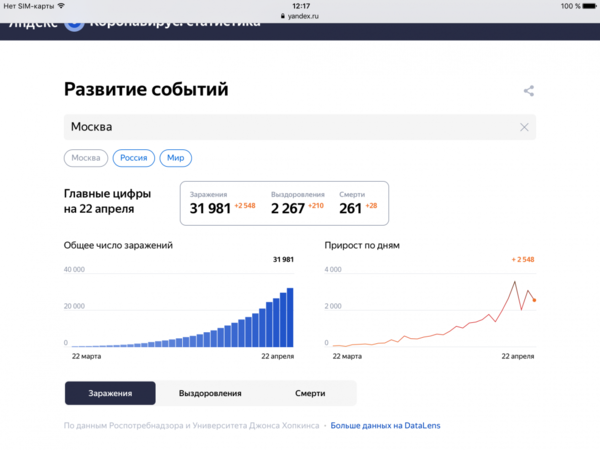Click the lock icon next to yandex.ru
Image resolution: width=600 pixels, height=450 pixels.
282,16
